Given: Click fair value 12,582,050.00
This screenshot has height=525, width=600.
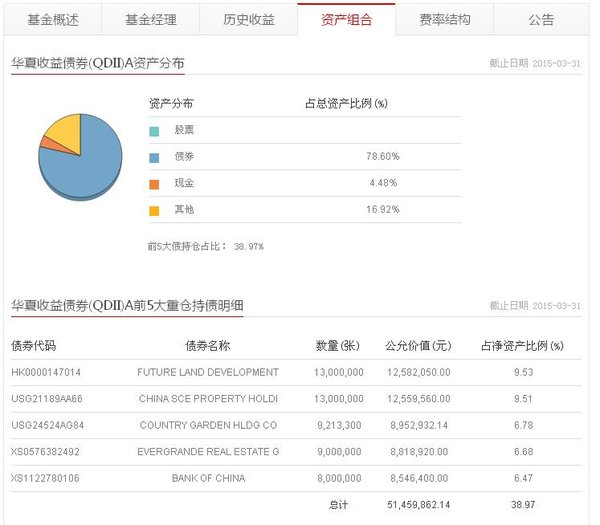Looking at the screenshot, I should pyautogui.click(x=419, y=372).
